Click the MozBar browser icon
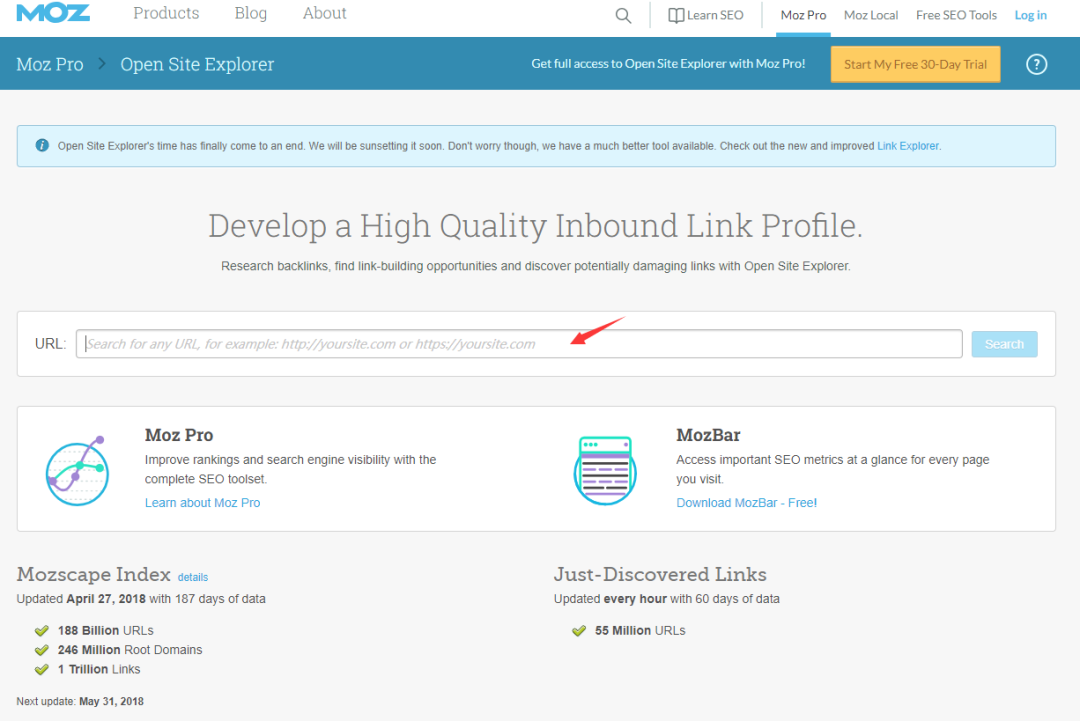 click(605, 469)
